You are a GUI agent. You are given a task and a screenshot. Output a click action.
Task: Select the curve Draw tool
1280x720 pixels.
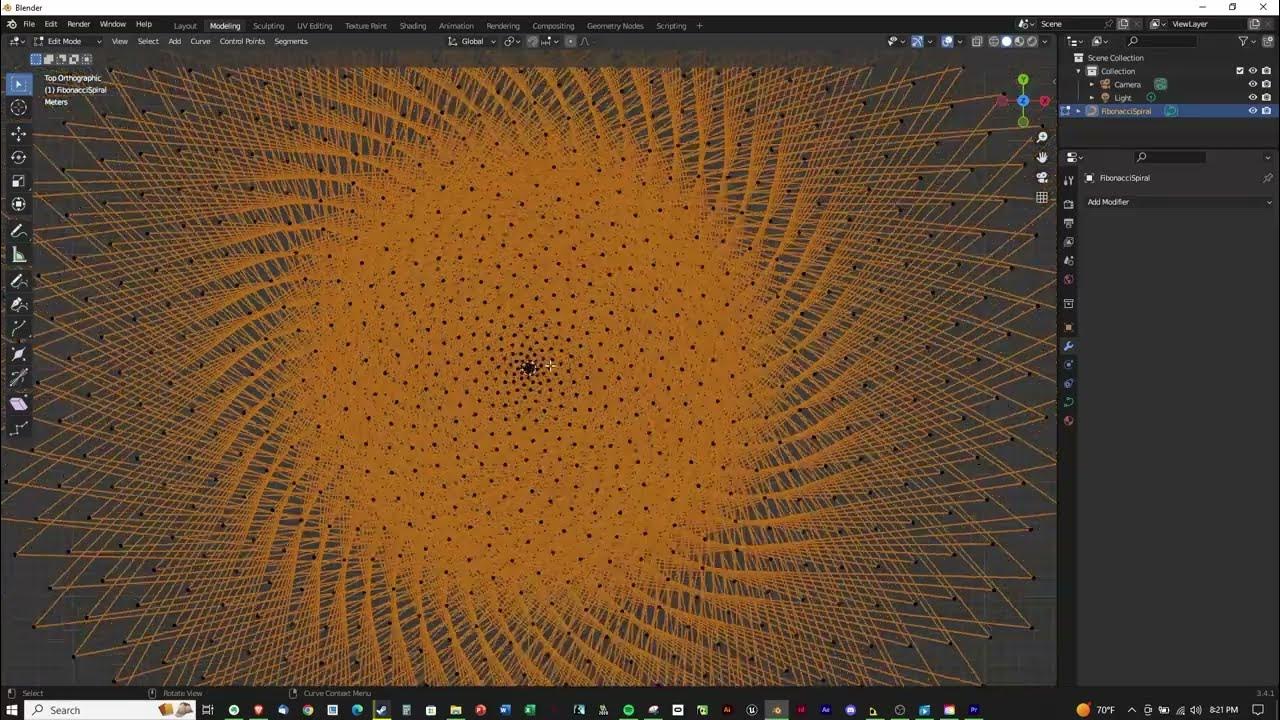coord(19,281)
